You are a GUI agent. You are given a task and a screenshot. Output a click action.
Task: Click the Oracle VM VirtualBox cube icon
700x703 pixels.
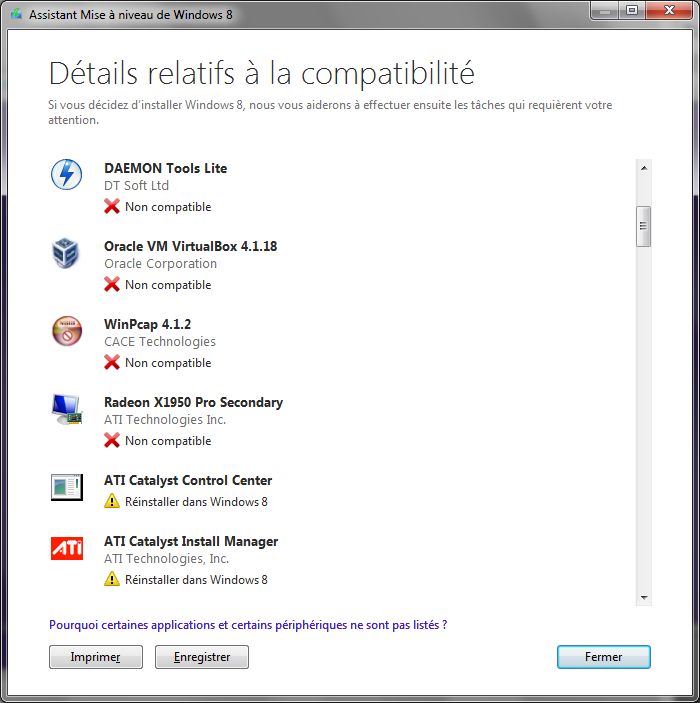tap(66, 253)
